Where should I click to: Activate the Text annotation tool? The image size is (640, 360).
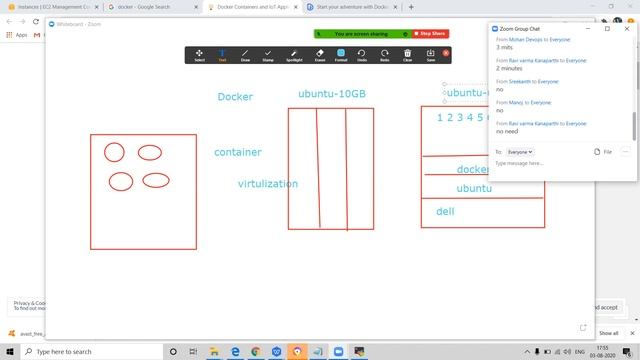pos(222,56)
